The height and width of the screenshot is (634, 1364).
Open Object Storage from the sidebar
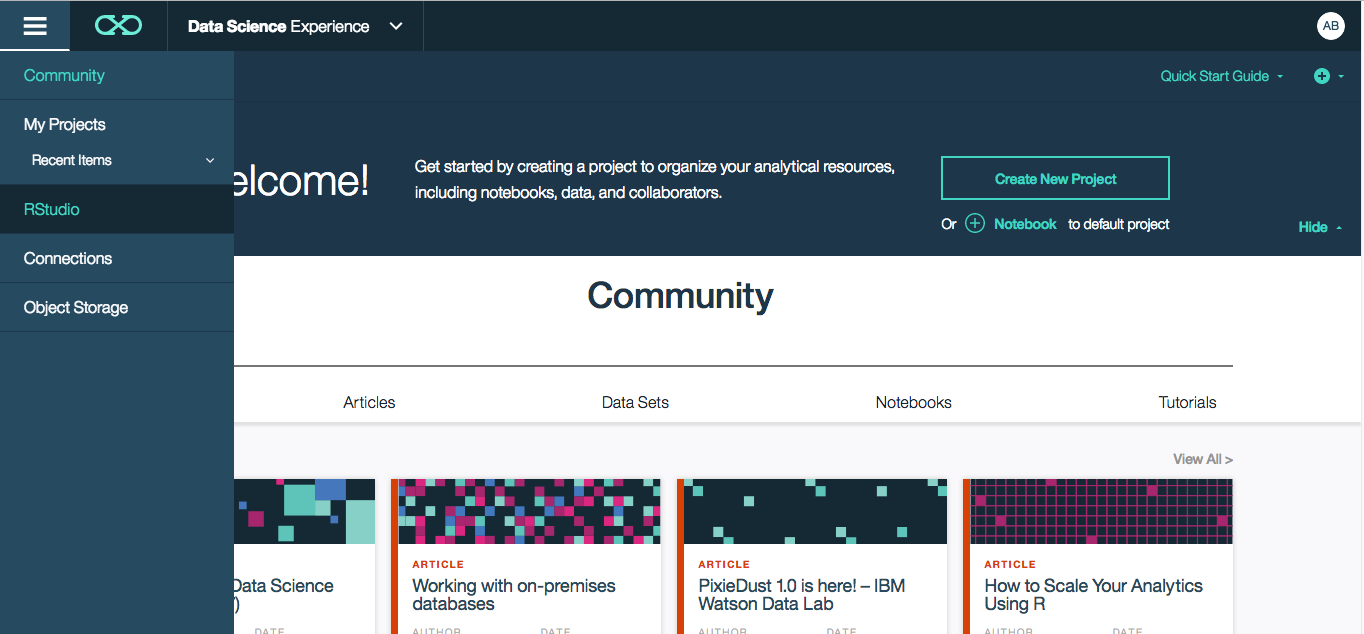[x=75, y=307]
